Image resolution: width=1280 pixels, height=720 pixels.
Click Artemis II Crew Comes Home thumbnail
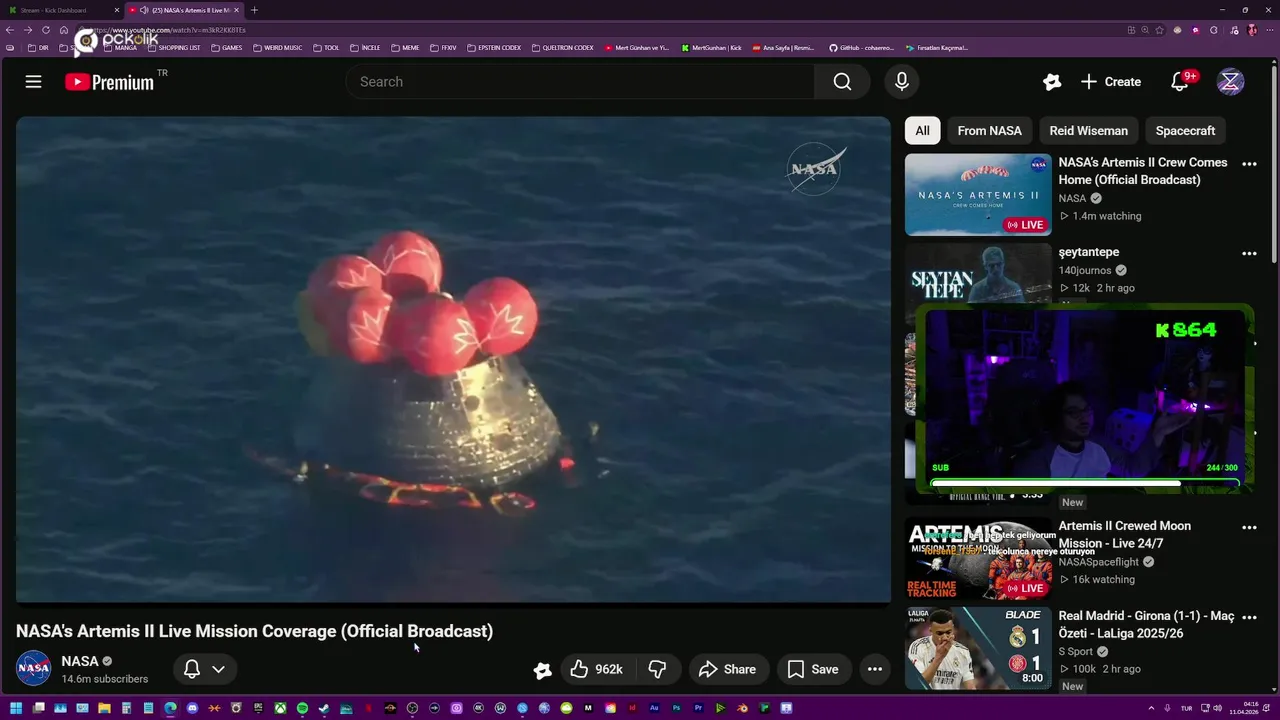pyautogui.click(x=978, y=194)
